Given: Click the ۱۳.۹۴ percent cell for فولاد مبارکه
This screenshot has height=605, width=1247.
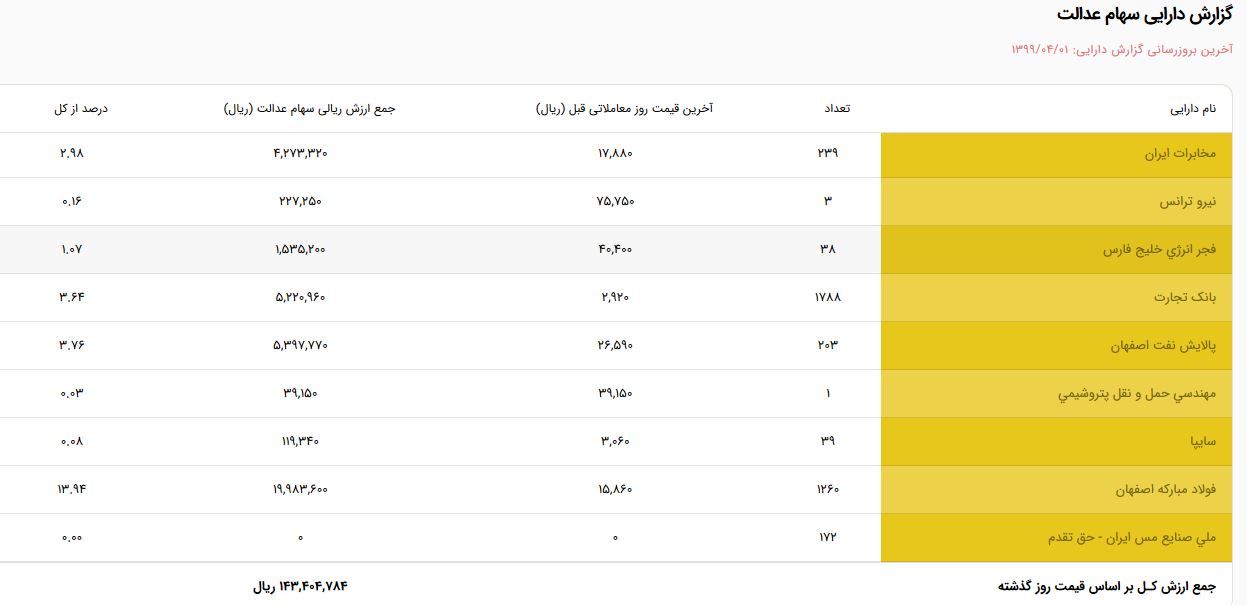Looking at the screenshot, I should pyautogui.click(x=72, y=489).
